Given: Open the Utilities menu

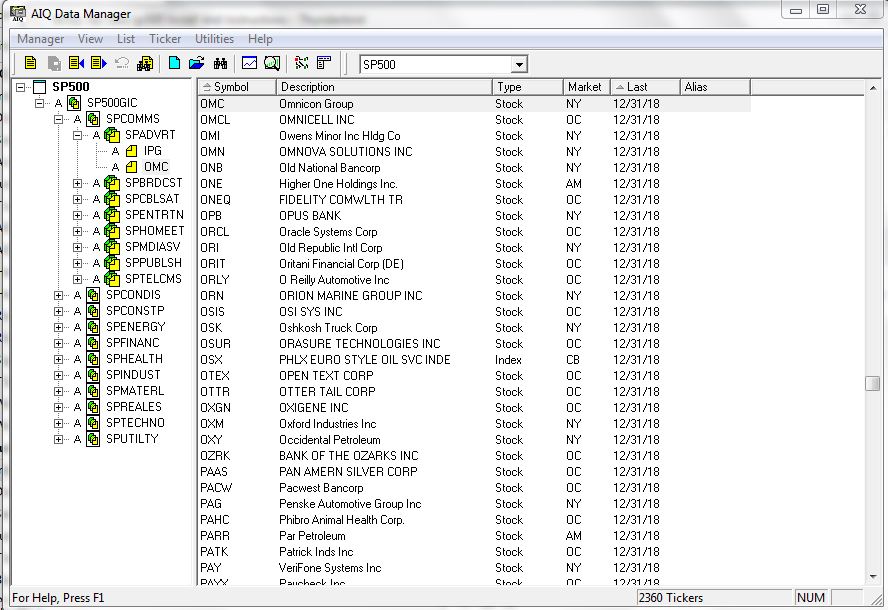Looking at the screenshot, I should tap(214, 39).
